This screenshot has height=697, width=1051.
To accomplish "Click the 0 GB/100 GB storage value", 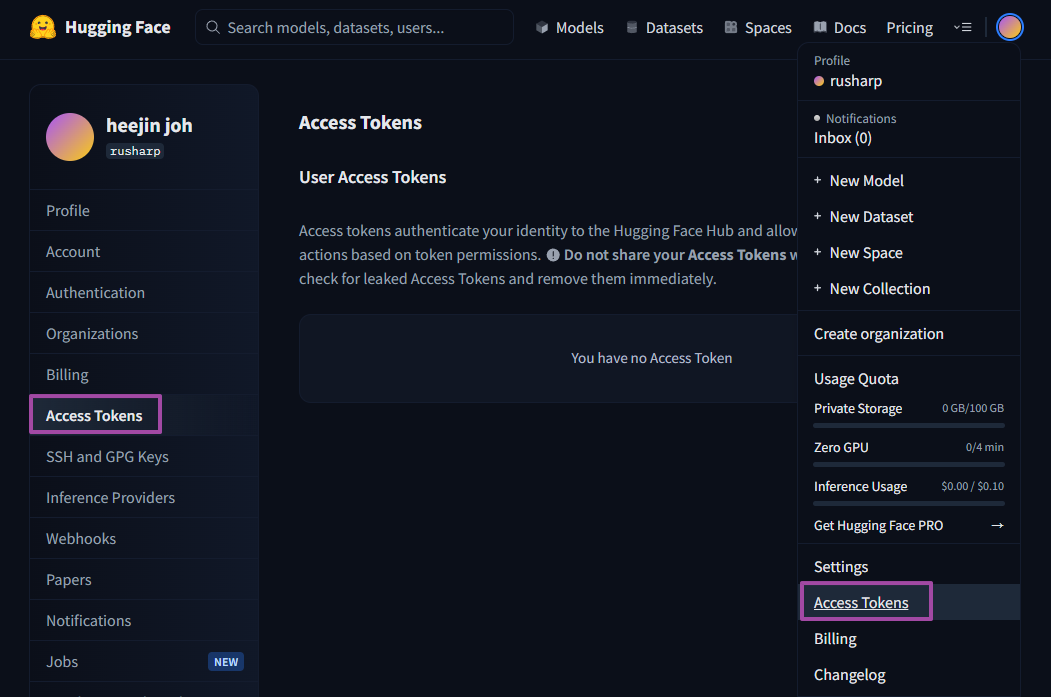I will (x=973, y=408).
